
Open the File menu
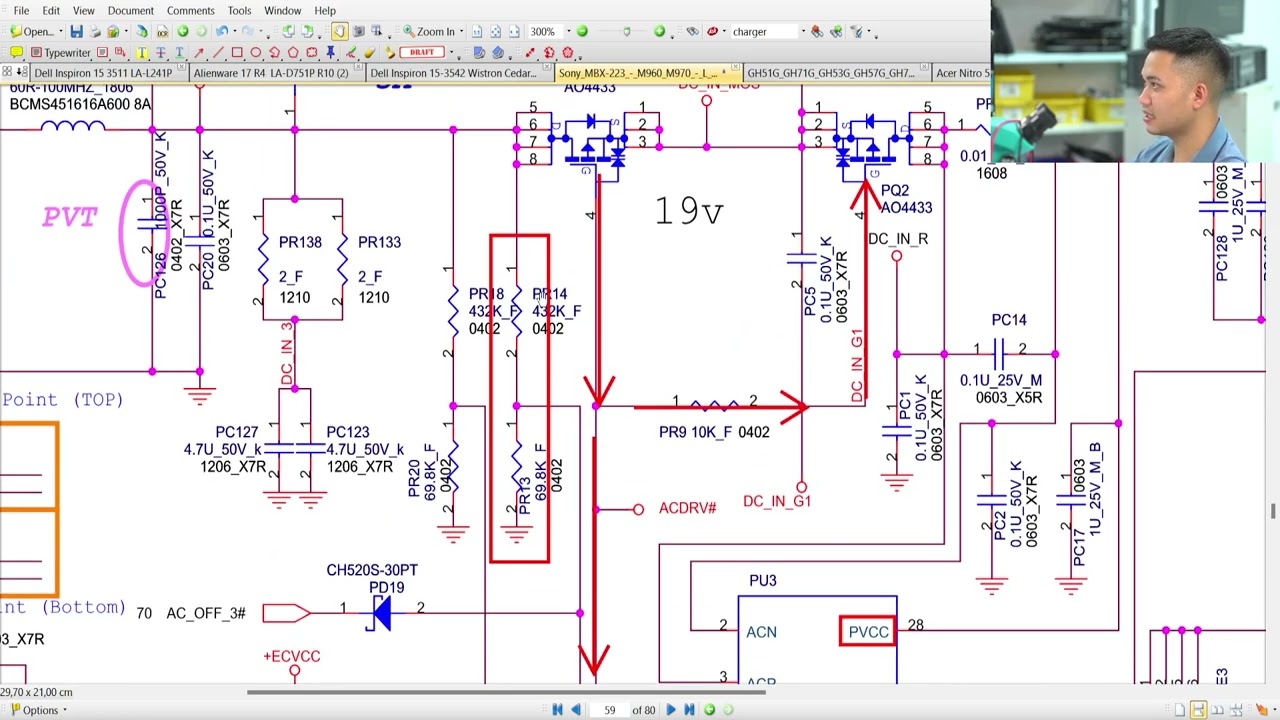[x=21, y=11]
